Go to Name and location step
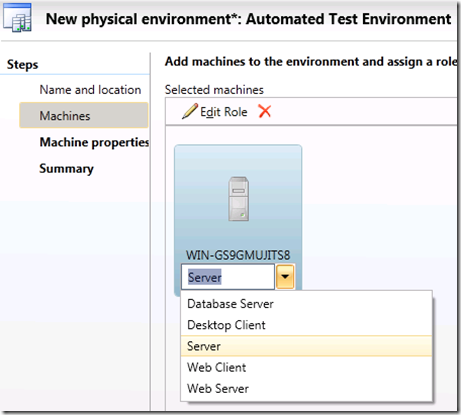This screenshot has height=415, width=461. point(90,90)
